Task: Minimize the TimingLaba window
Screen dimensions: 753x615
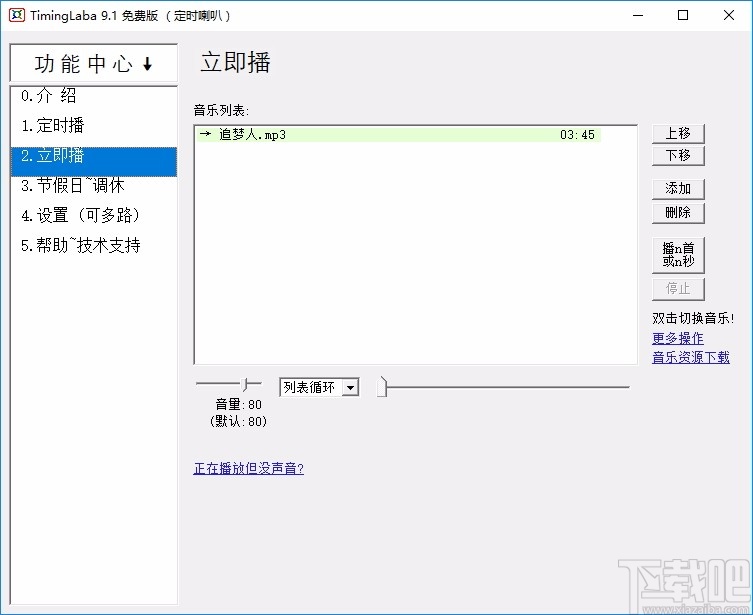Action: click(638, 15)
